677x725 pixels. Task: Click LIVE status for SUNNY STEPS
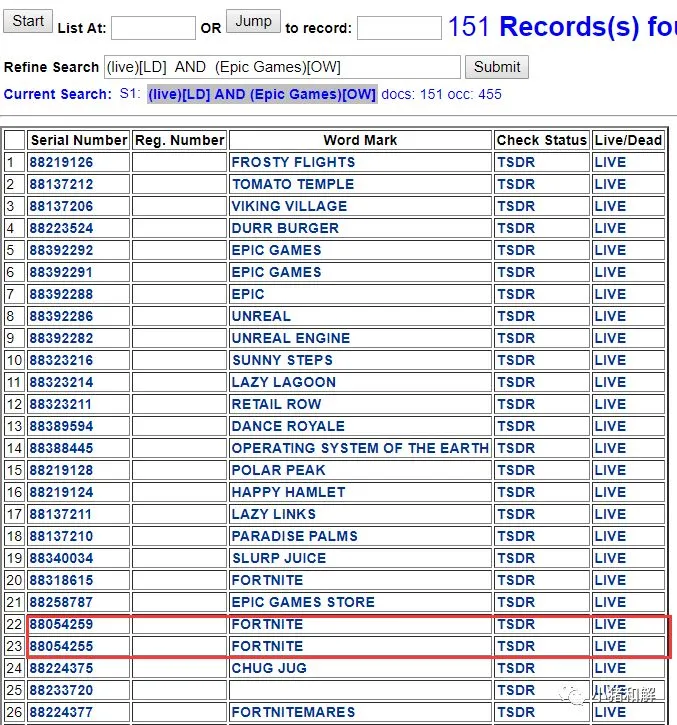point(610,360)
